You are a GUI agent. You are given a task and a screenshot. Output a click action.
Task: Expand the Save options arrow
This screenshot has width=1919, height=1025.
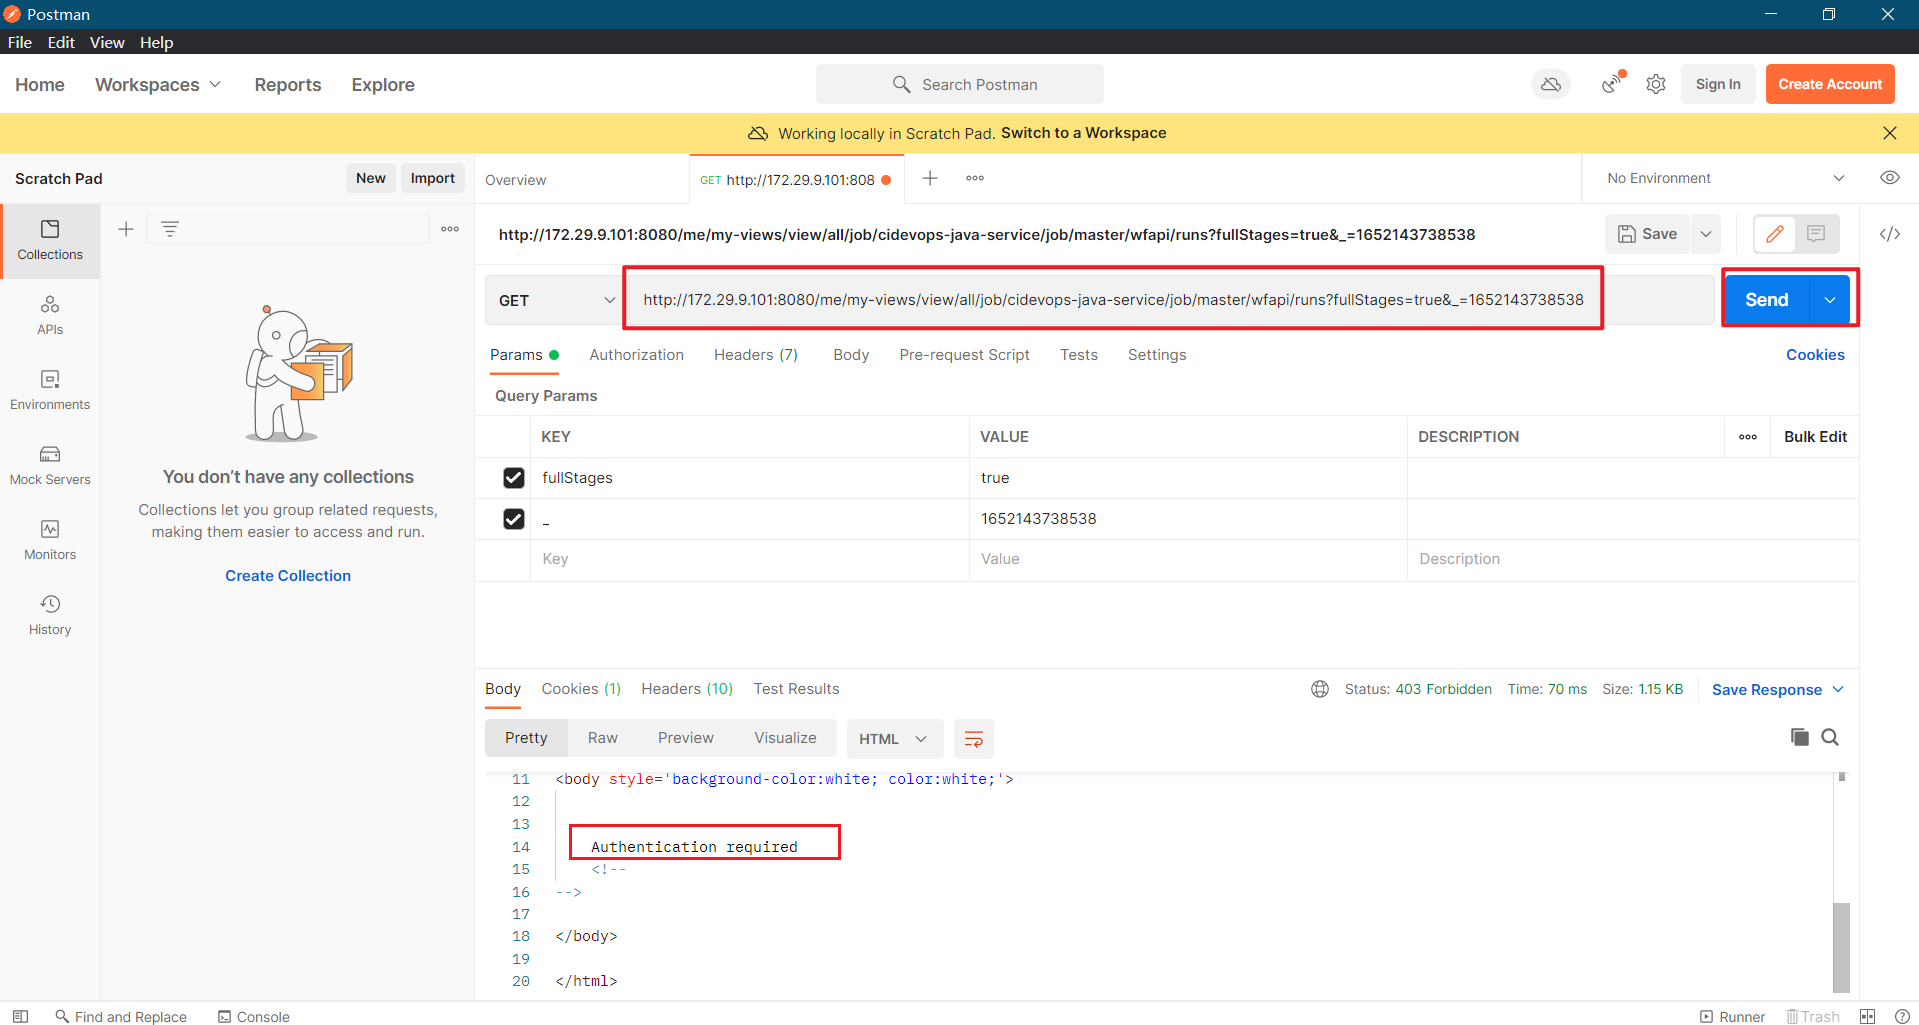[1706, 234]
